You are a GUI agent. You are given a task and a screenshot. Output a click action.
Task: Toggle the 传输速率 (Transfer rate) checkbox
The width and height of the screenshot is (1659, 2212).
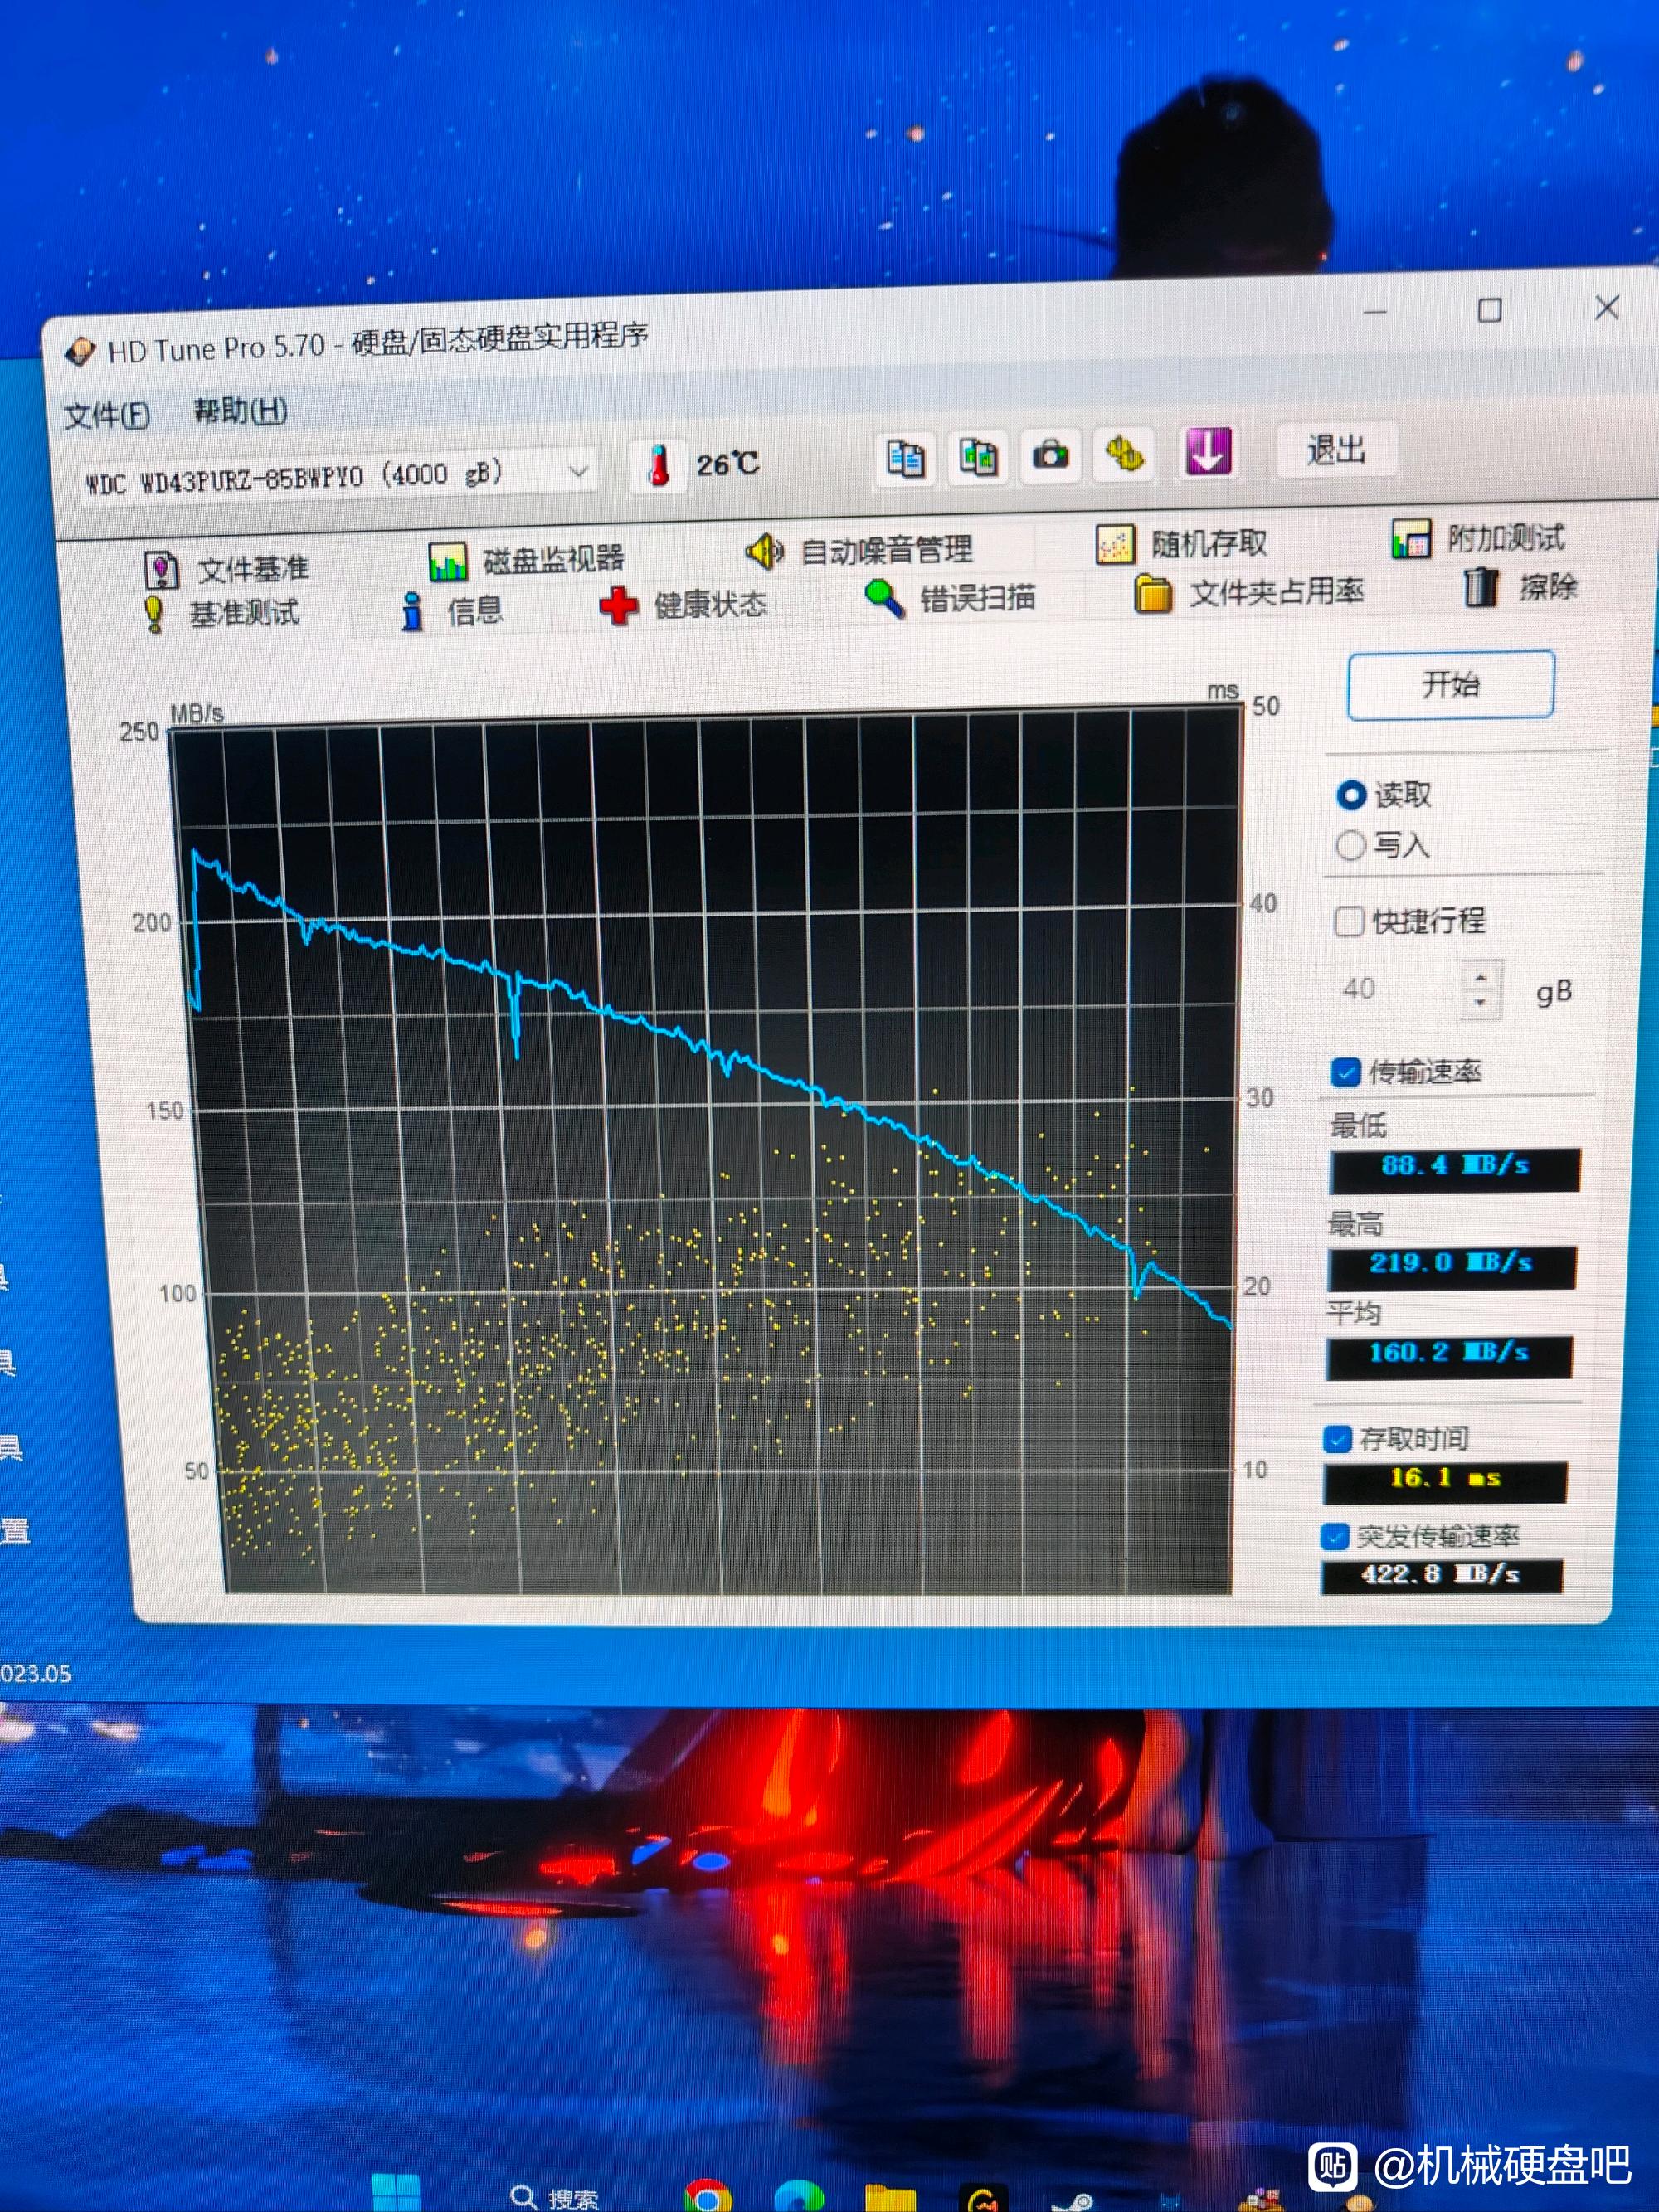click(1346, 1072)
